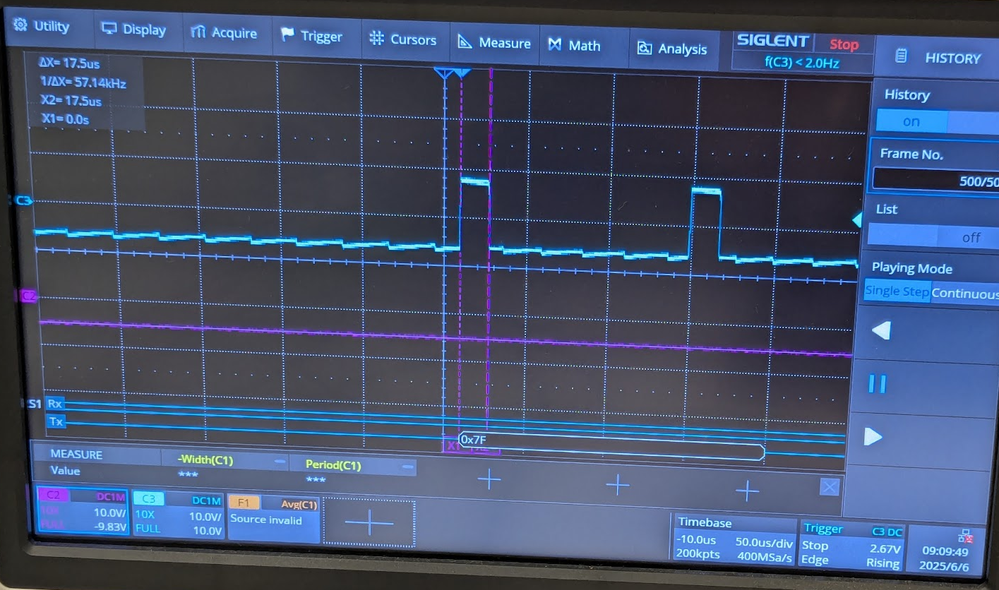
Task: Select the Tx decode bus label
Action: pos(56,421)
